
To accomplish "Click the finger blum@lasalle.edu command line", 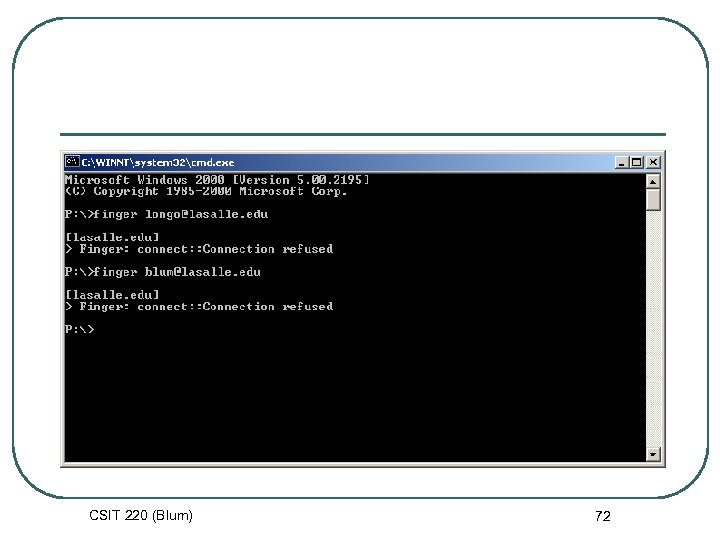I will [x=163, y=272].
